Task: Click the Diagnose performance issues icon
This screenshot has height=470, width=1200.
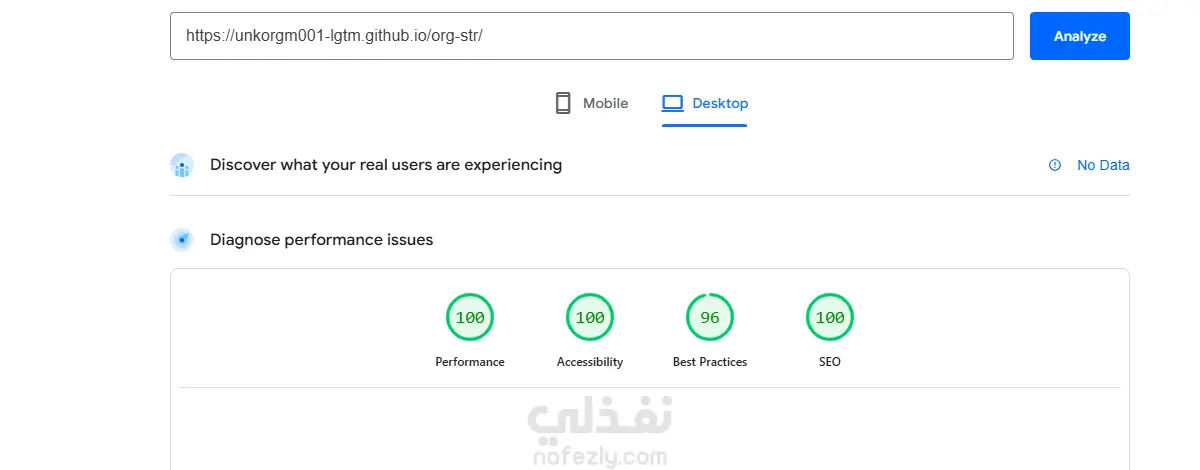Action: (182, 240)
